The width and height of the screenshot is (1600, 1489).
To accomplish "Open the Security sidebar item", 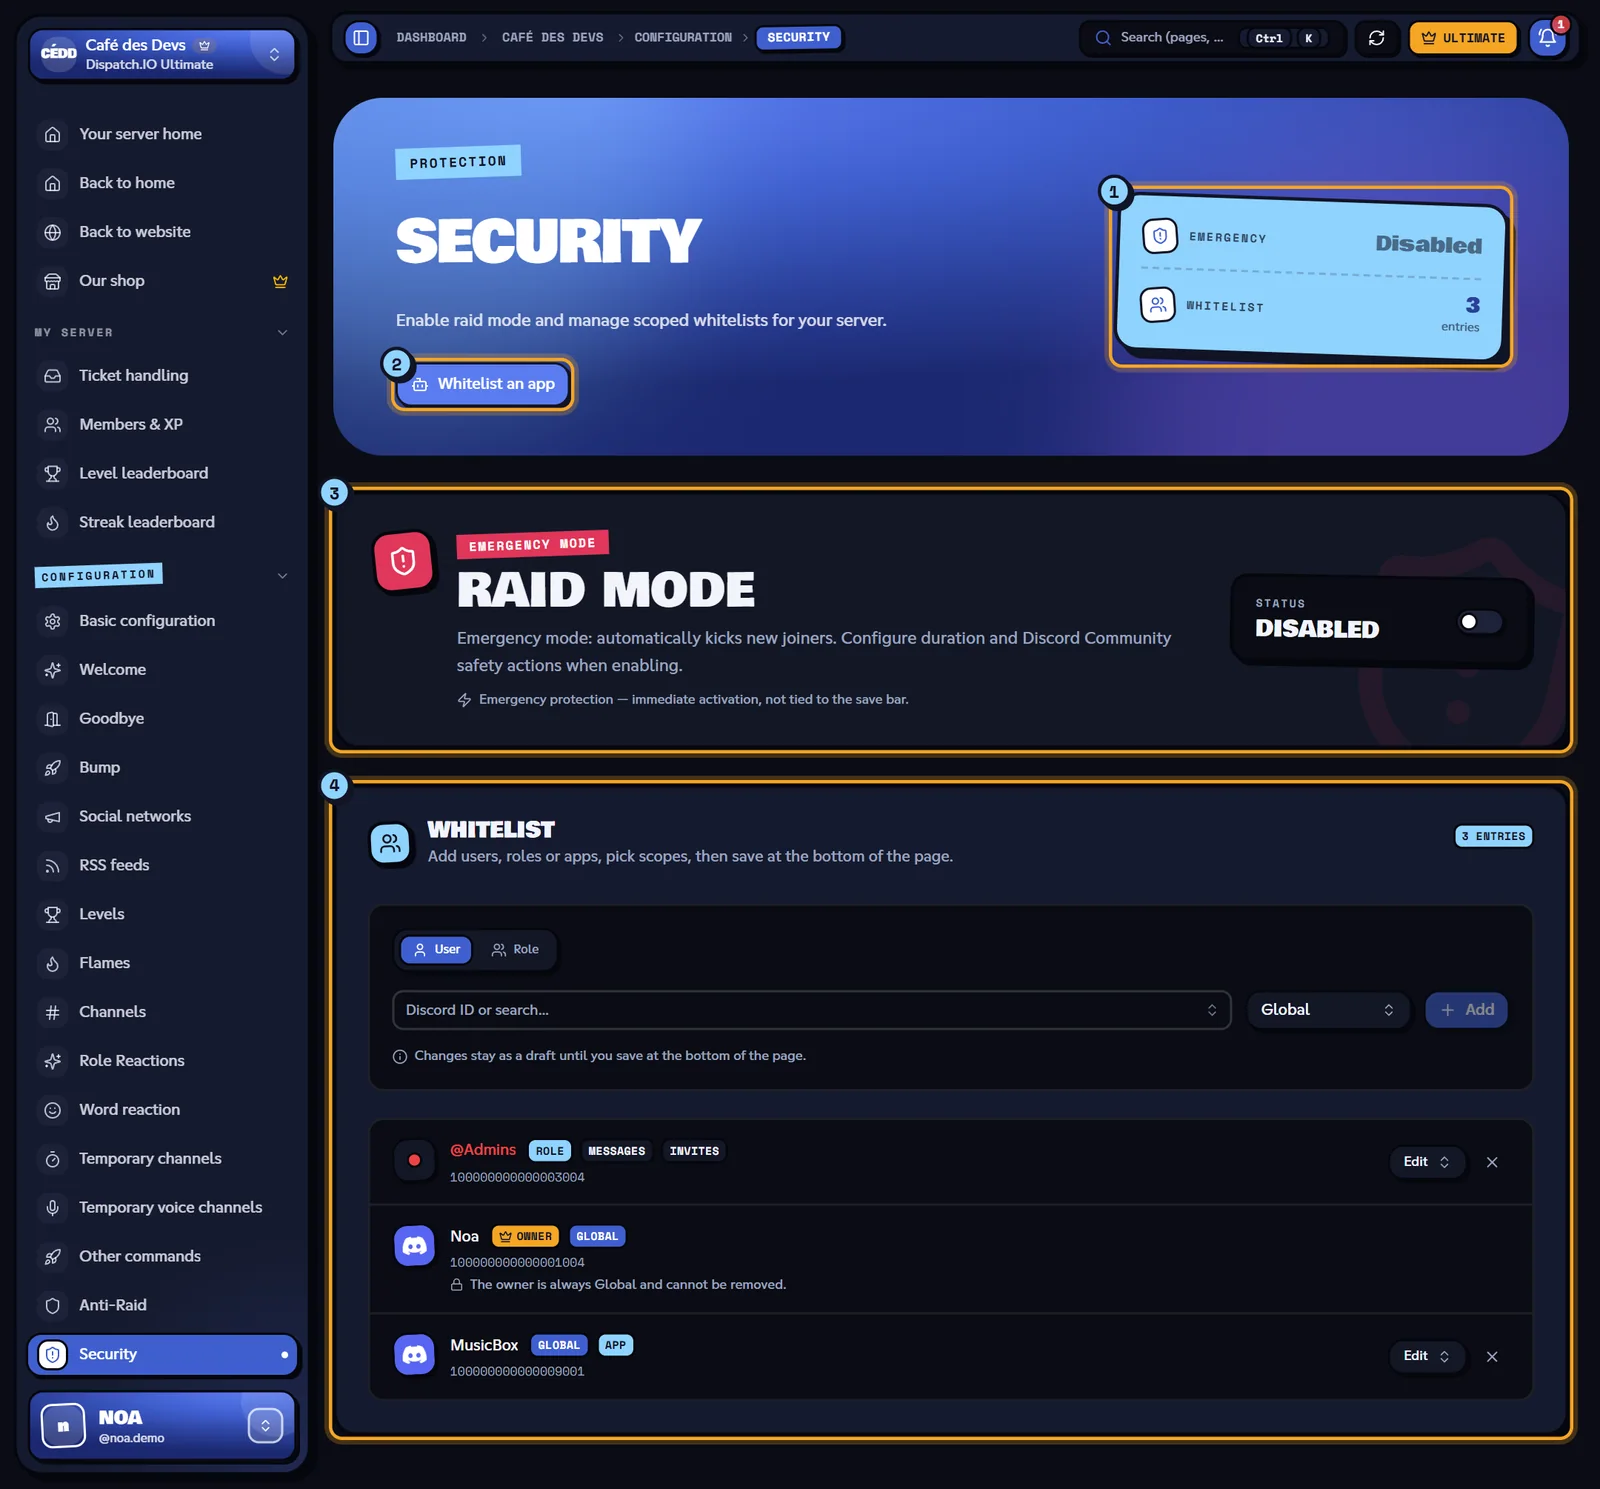I will pyautogui.click(x=163, y=1355).
